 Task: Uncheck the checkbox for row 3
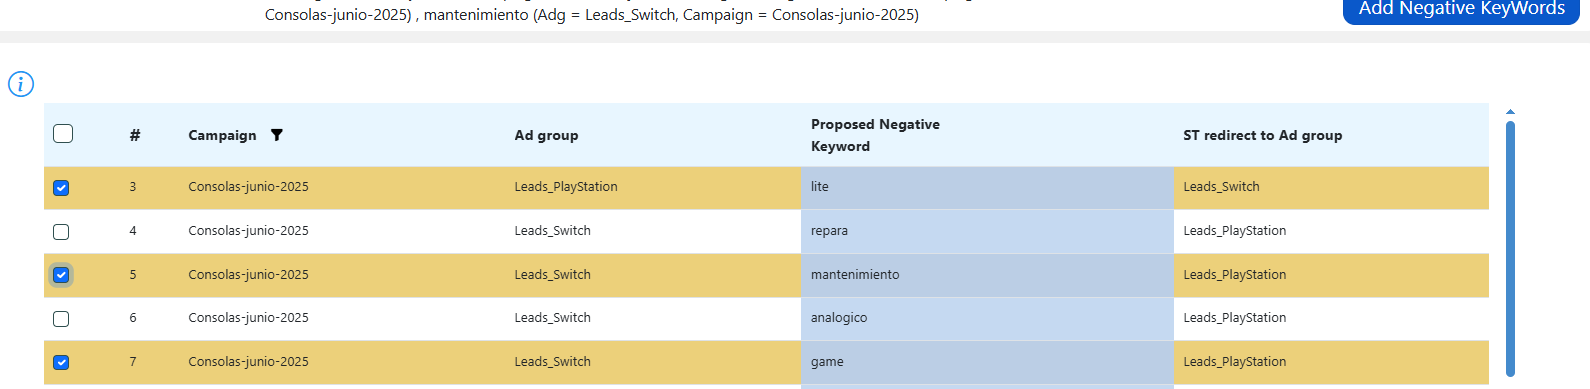pyautogui.click(x=61, y=188)
